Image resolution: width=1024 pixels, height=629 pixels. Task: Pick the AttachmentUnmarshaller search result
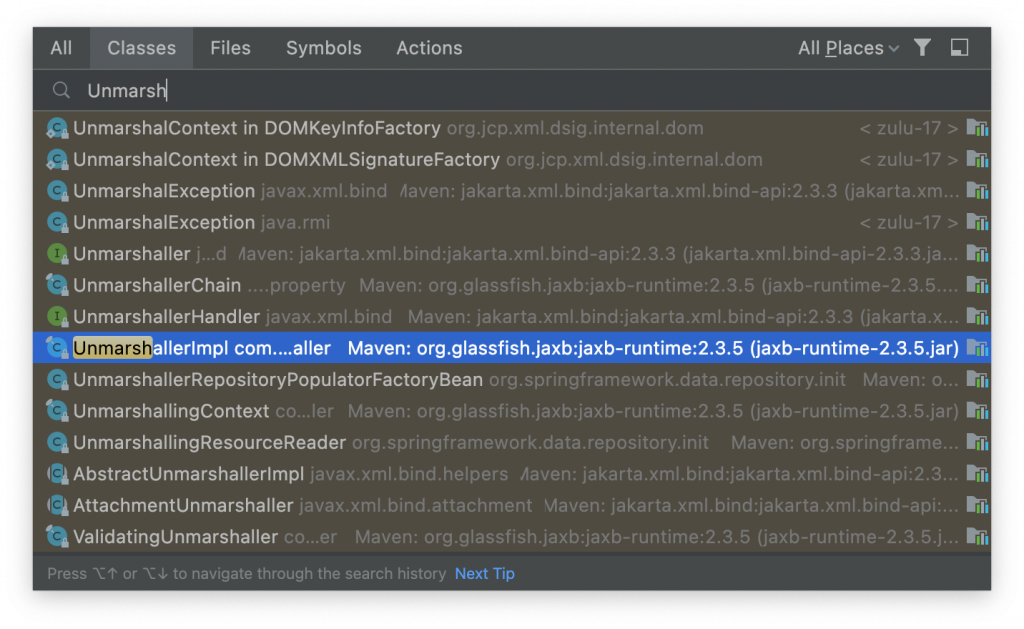[x=183, y=506]
